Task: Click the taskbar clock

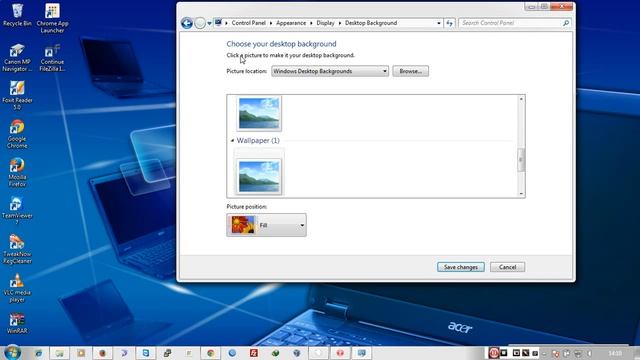Action: (x=615, y=353)
